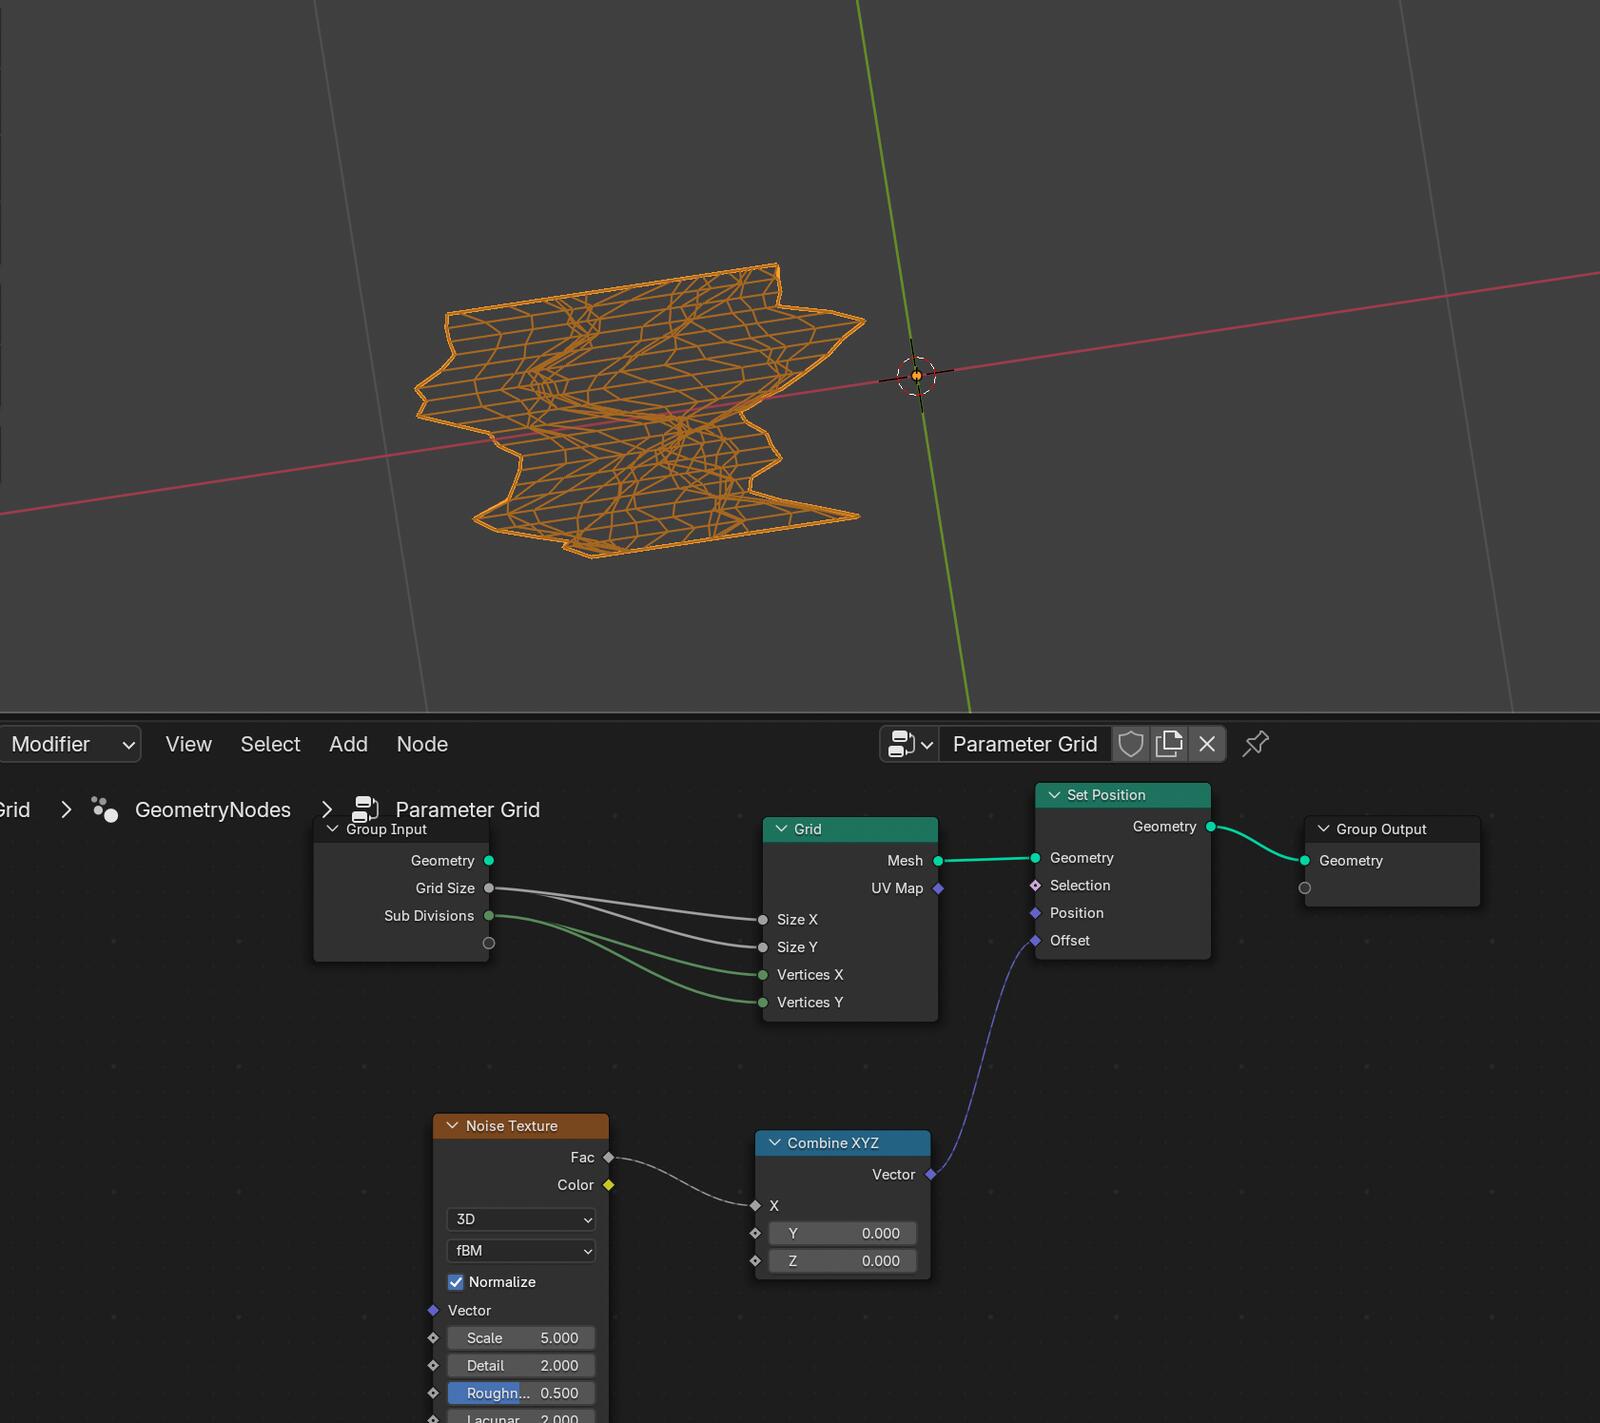The width and height of the screenshot is (1600, 1423).
Task: Open the fBM noise type dropdown
Action: (521, 1250)
